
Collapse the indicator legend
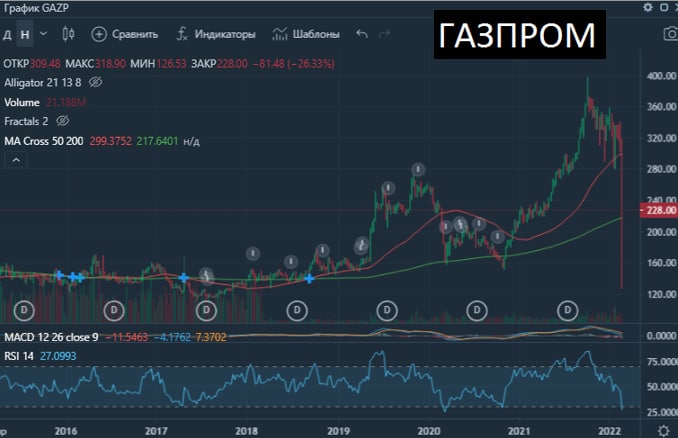[x=16, y=160]
